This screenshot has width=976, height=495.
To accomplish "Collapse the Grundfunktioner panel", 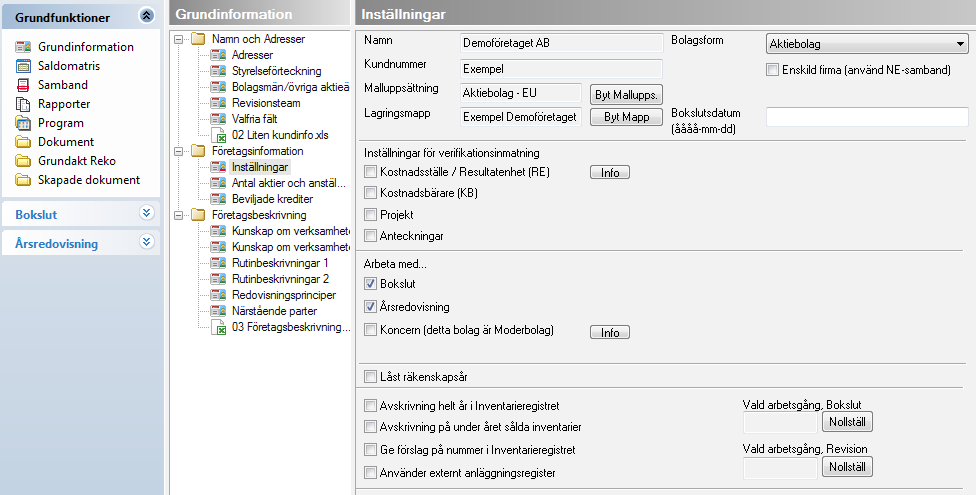I will 146,16.
